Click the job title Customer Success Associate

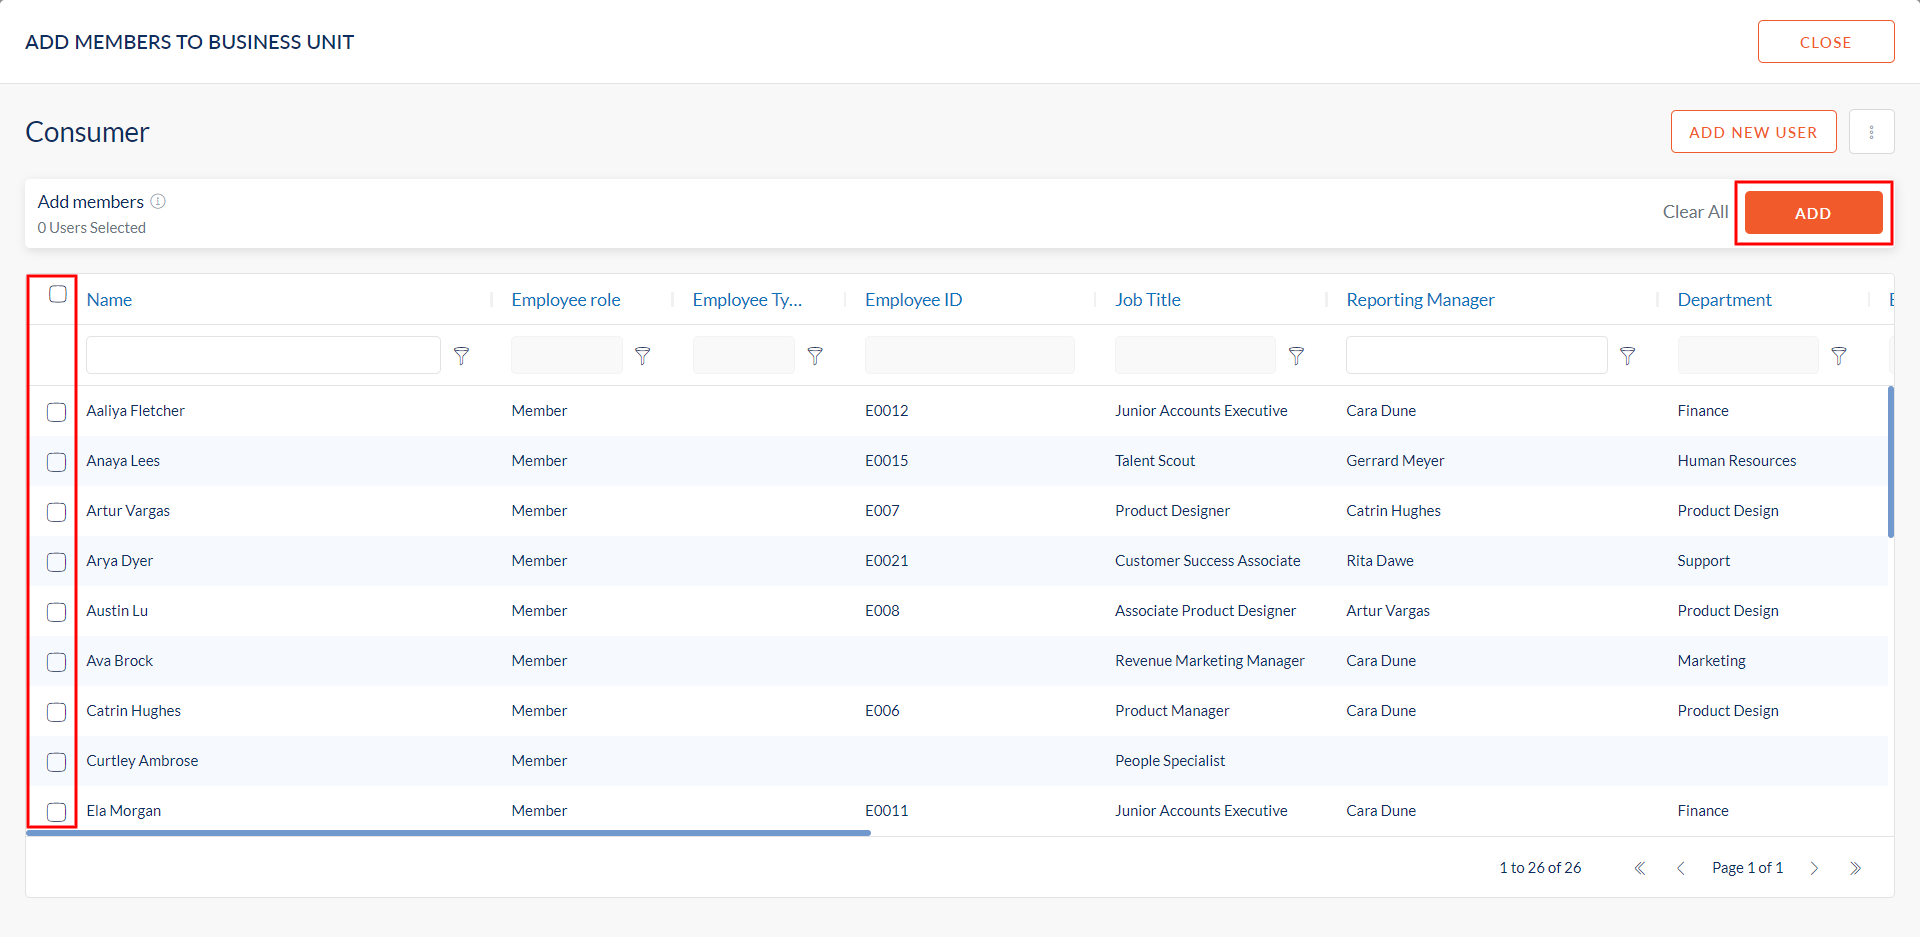coord(1207,561)
